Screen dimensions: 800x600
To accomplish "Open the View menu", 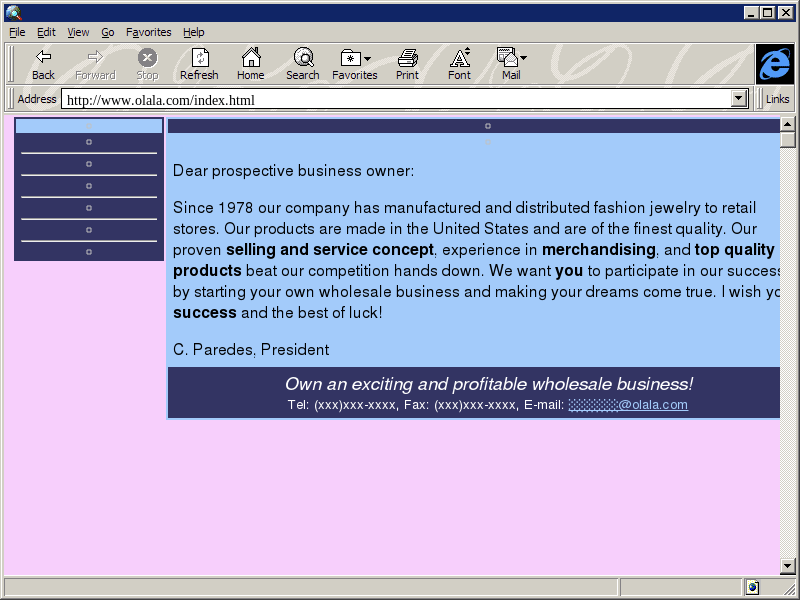I will pos(78,32).
